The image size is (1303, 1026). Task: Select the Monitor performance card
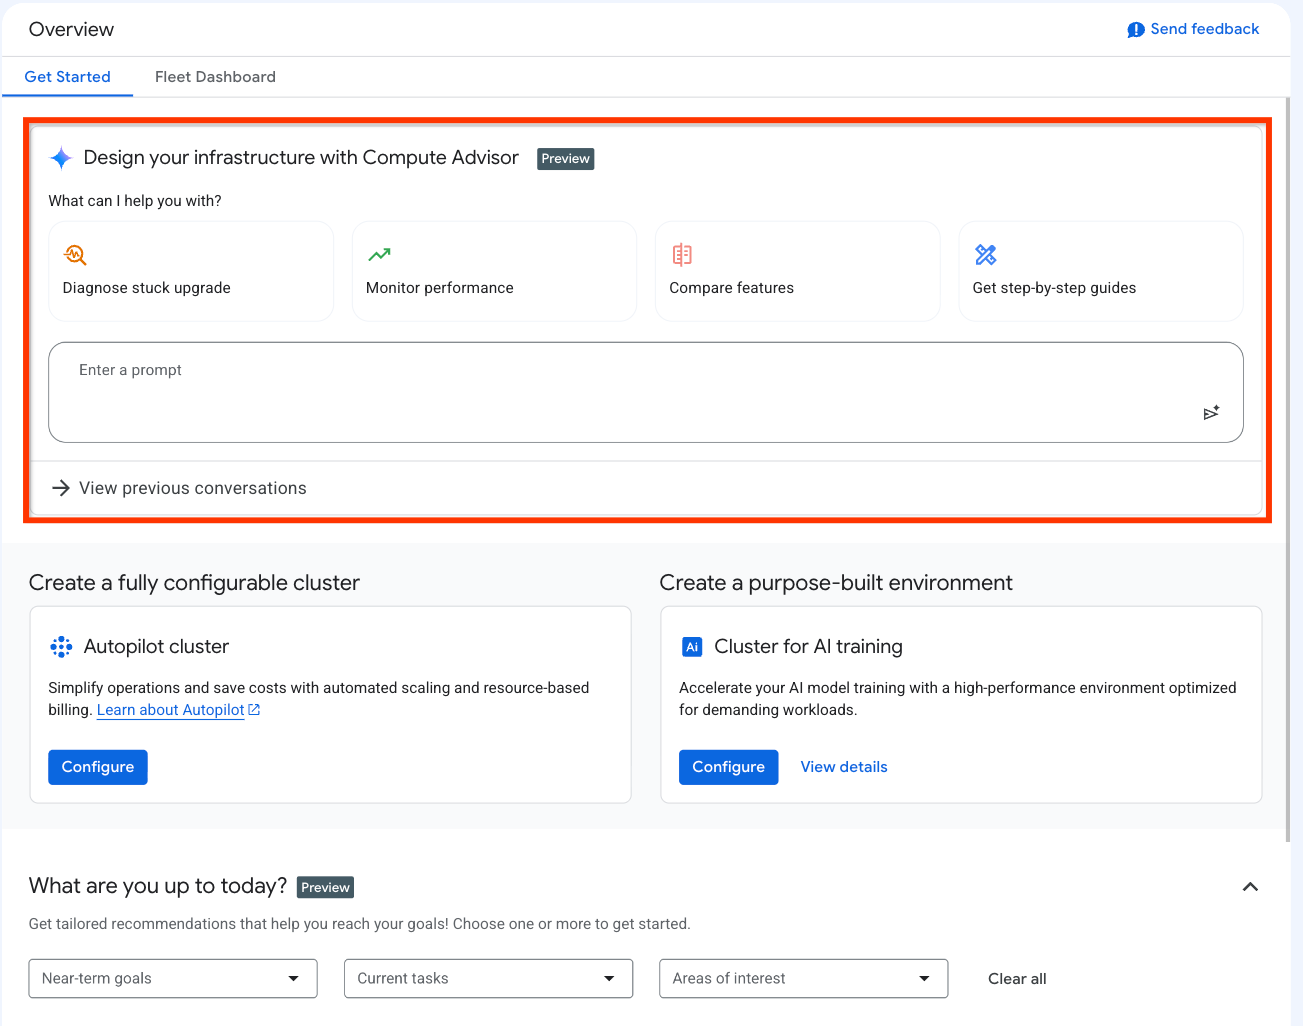(494, 271)
